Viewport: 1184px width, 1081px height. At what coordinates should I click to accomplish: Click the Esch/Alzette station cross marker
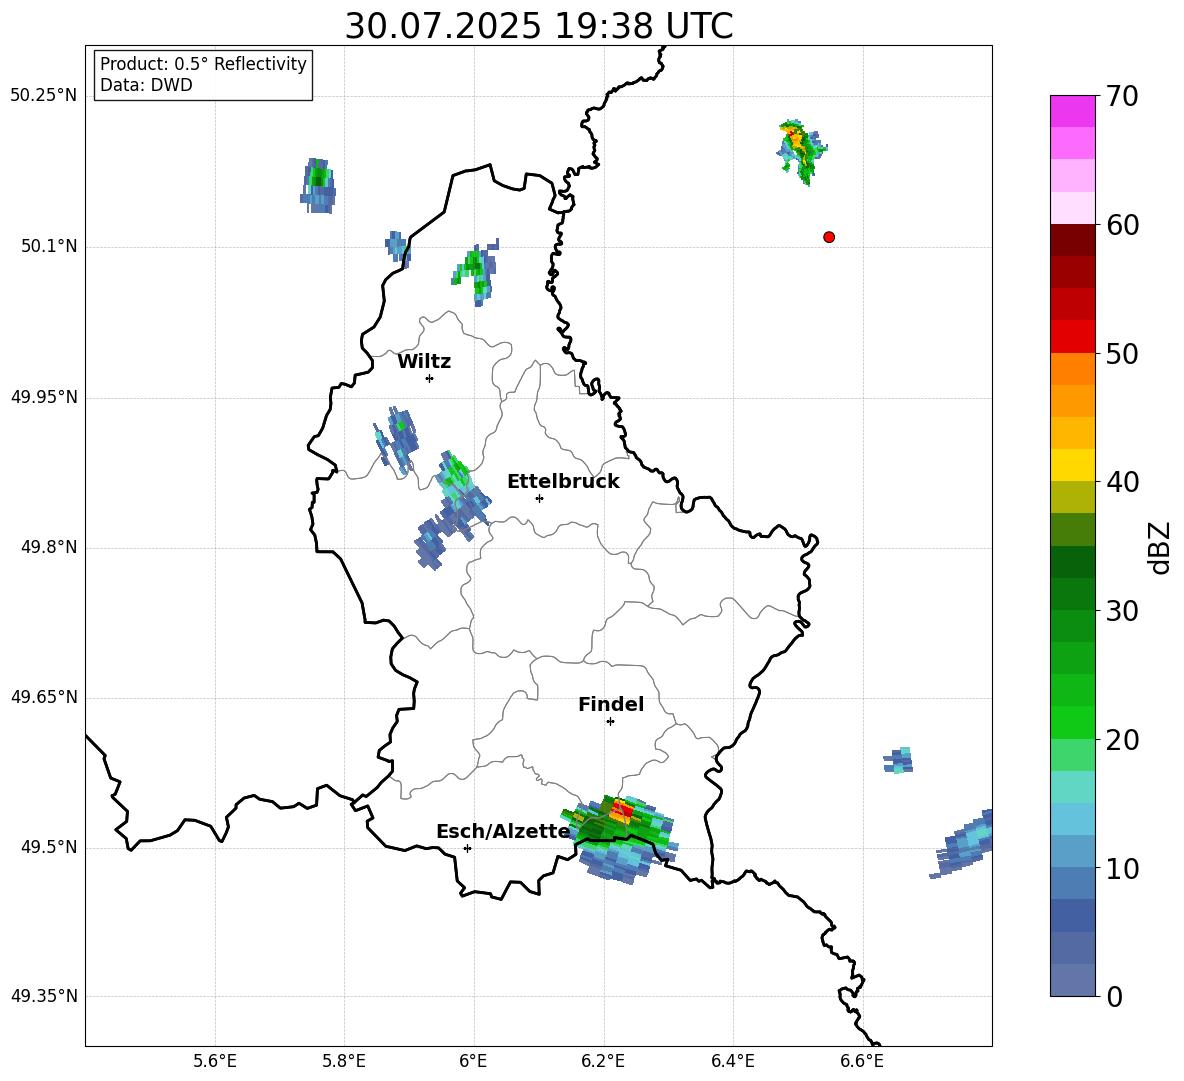tap(467, 848)
